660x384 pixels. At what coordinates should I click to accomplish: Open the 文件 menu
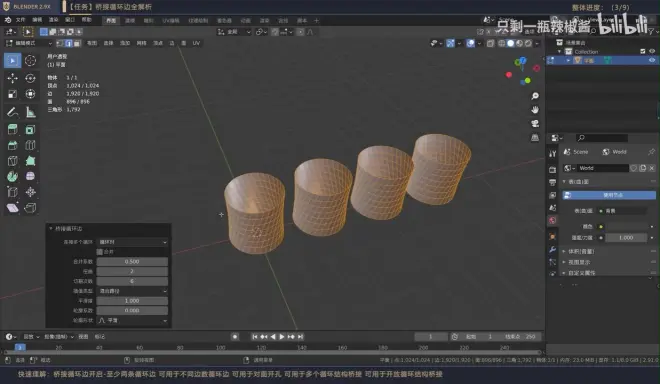tap(20, 20)
